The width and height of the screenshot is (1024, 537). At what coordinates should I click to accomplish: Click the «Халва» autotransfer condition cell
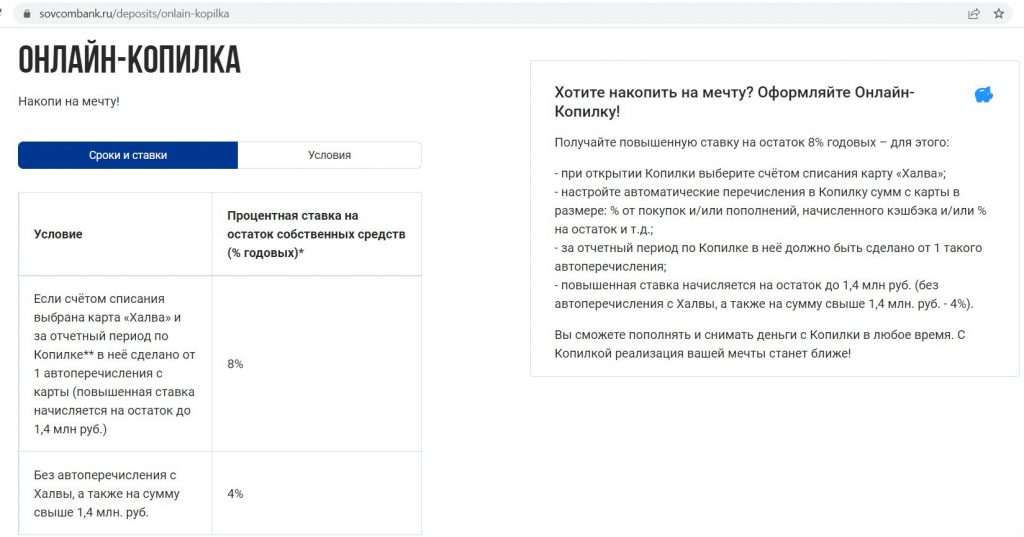pos(114,364)
